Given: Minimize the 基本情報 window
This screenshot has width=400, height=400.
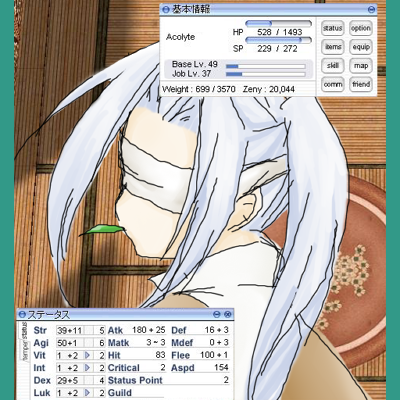Looking at the screenshot, I should [x=371, y=9].
